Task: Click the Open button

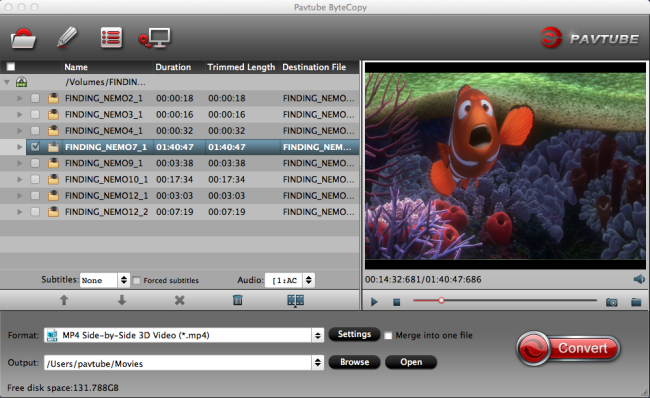Action: pos(411,362)
